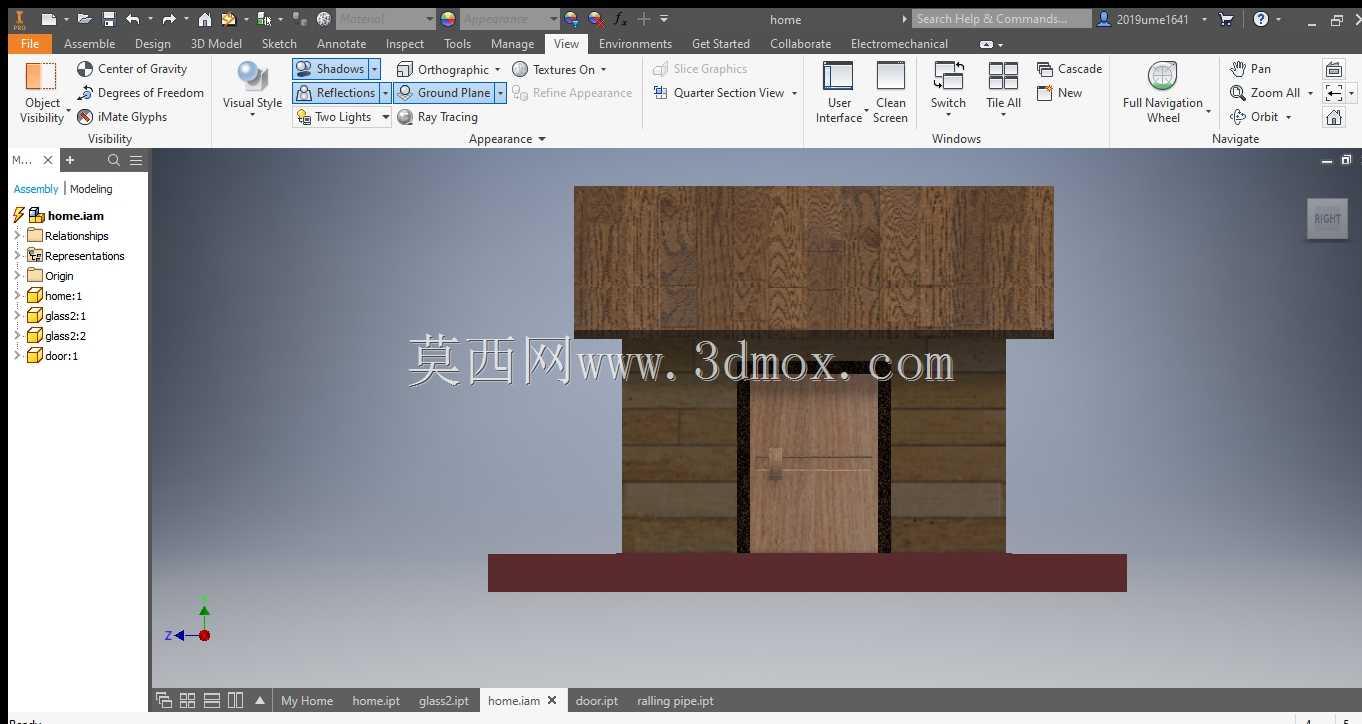The width and height of the screenshot is (1362, 724).
Task: Click the Home View icon in the Navigate panel
Action: click(1333, 117)
